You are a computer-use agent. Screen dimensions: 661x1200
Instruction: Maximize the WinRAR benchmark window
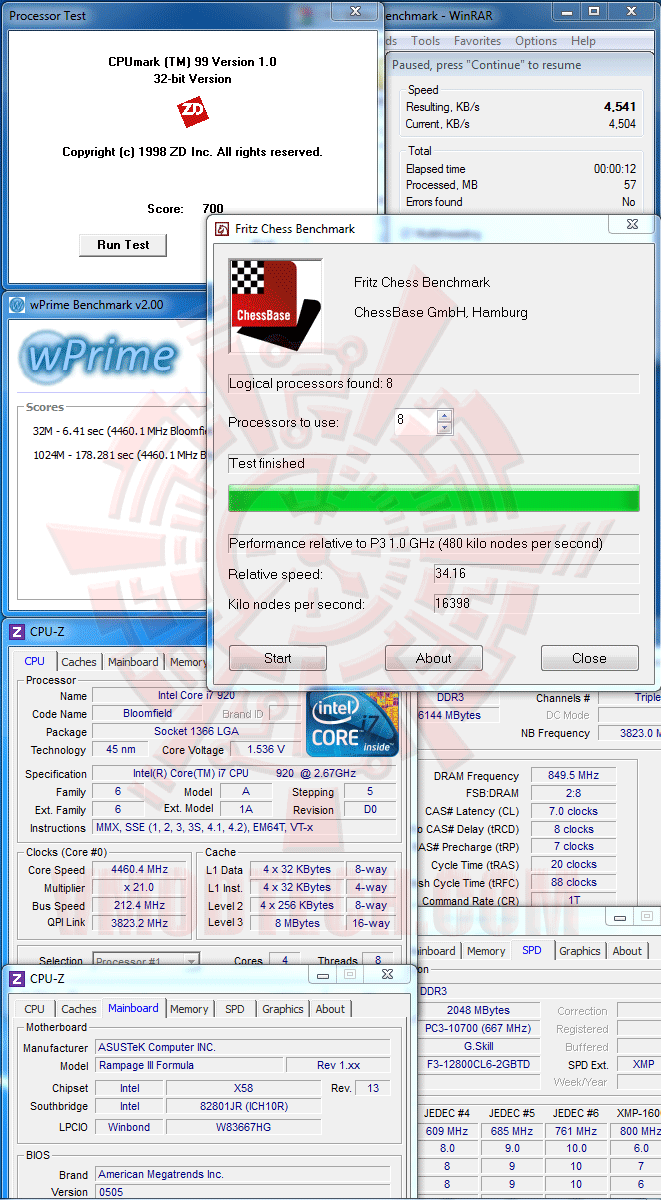tap(594, 11)
